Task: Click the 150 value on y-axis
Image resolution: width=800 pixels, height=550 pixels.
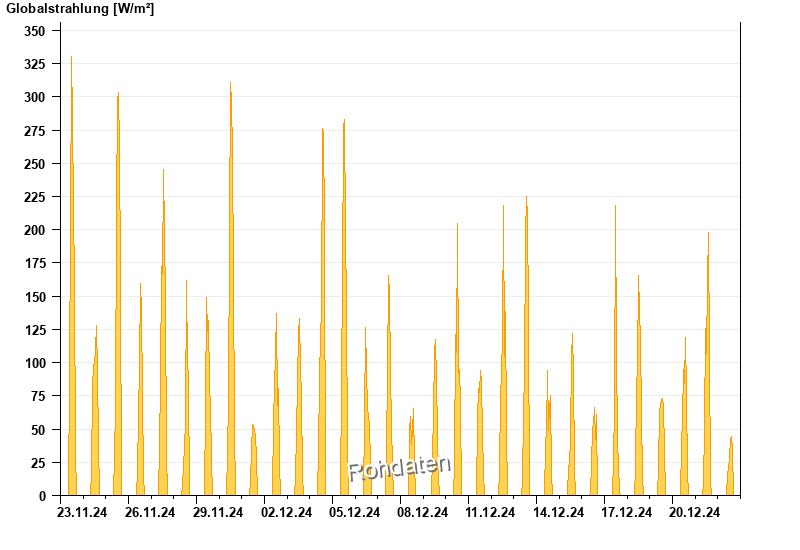Action: tap(35, 297)
